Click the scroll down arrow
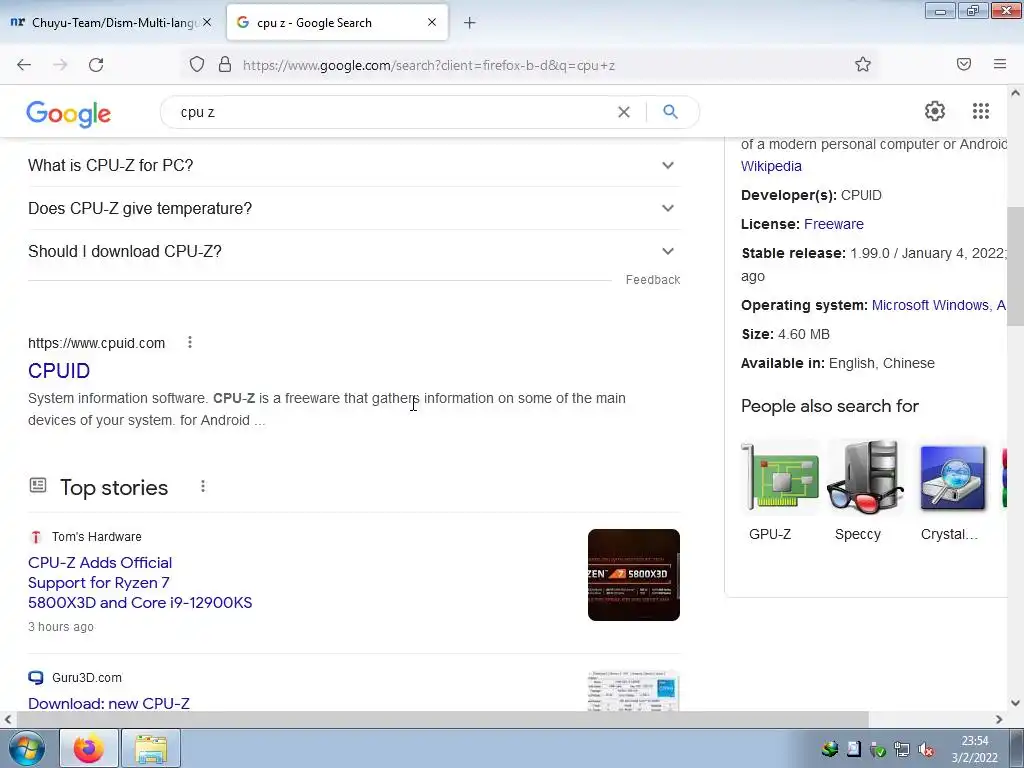1024x768 pixels. [1015, 703]
